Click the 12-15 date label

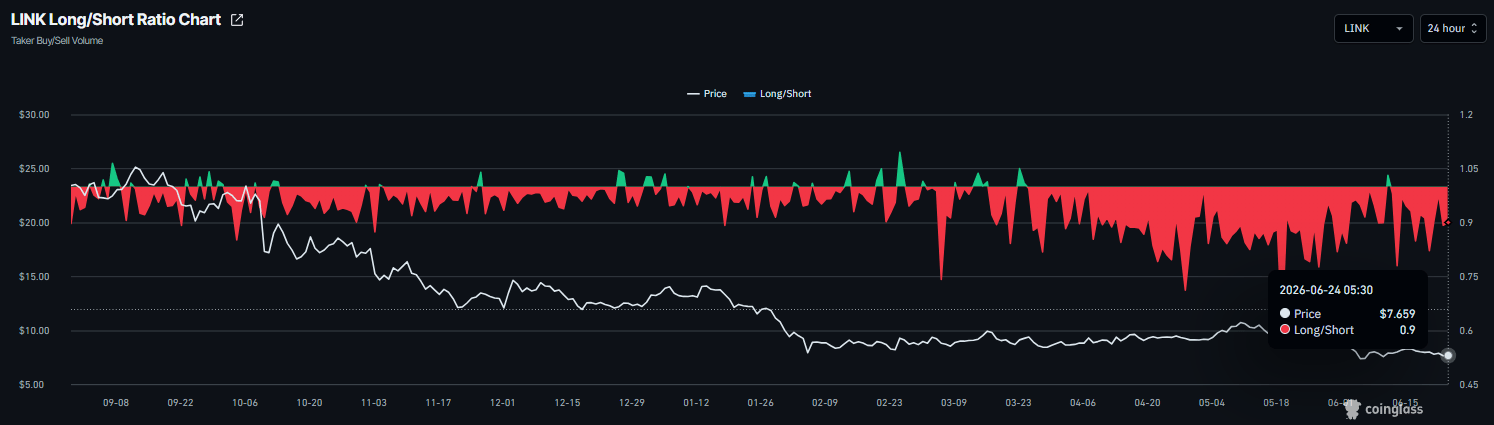[x=568, y=403]
